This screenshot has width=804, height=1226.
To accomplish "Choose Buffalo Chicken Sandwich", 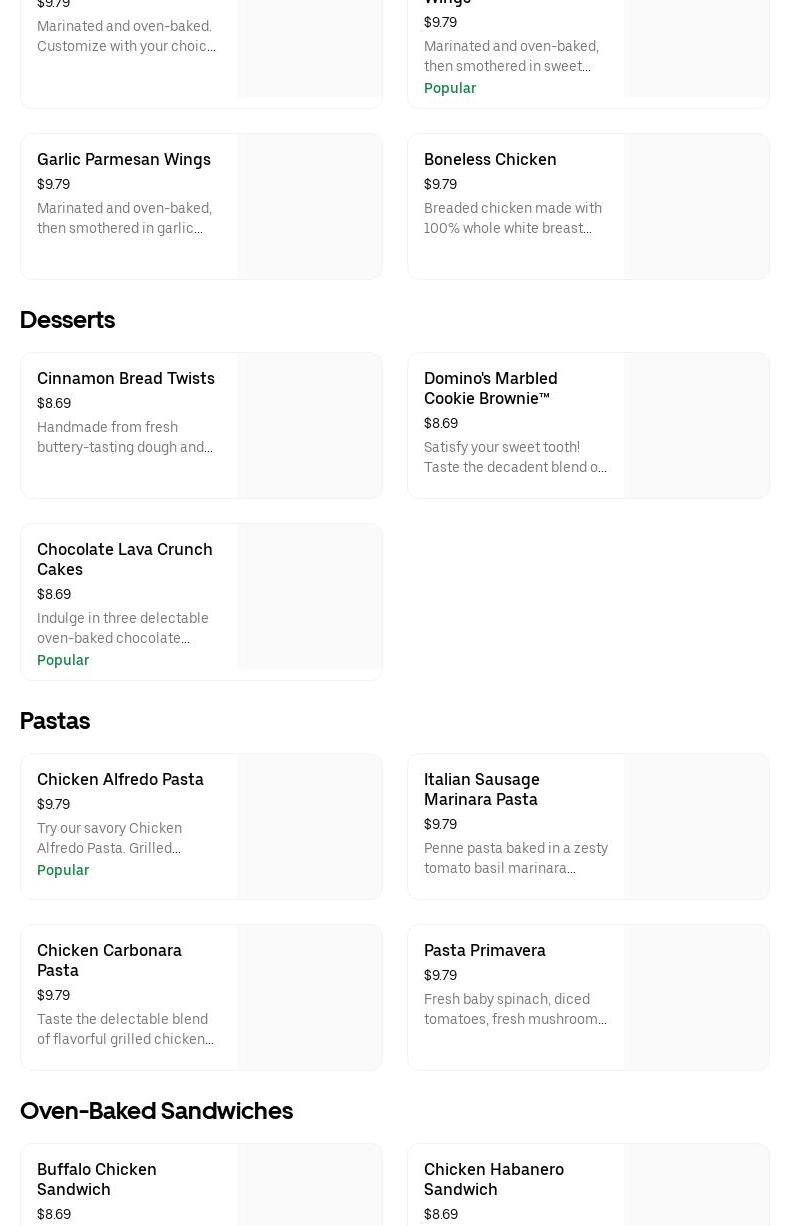I will coord(201,1185).
